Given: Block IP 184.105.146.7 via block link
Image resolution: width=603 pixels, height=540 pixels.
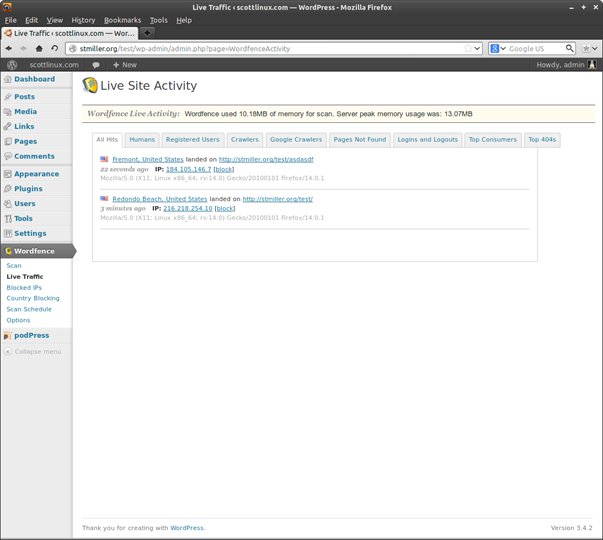Looking at the screenshot, I should pyautogui.click(x=224, y=169).
